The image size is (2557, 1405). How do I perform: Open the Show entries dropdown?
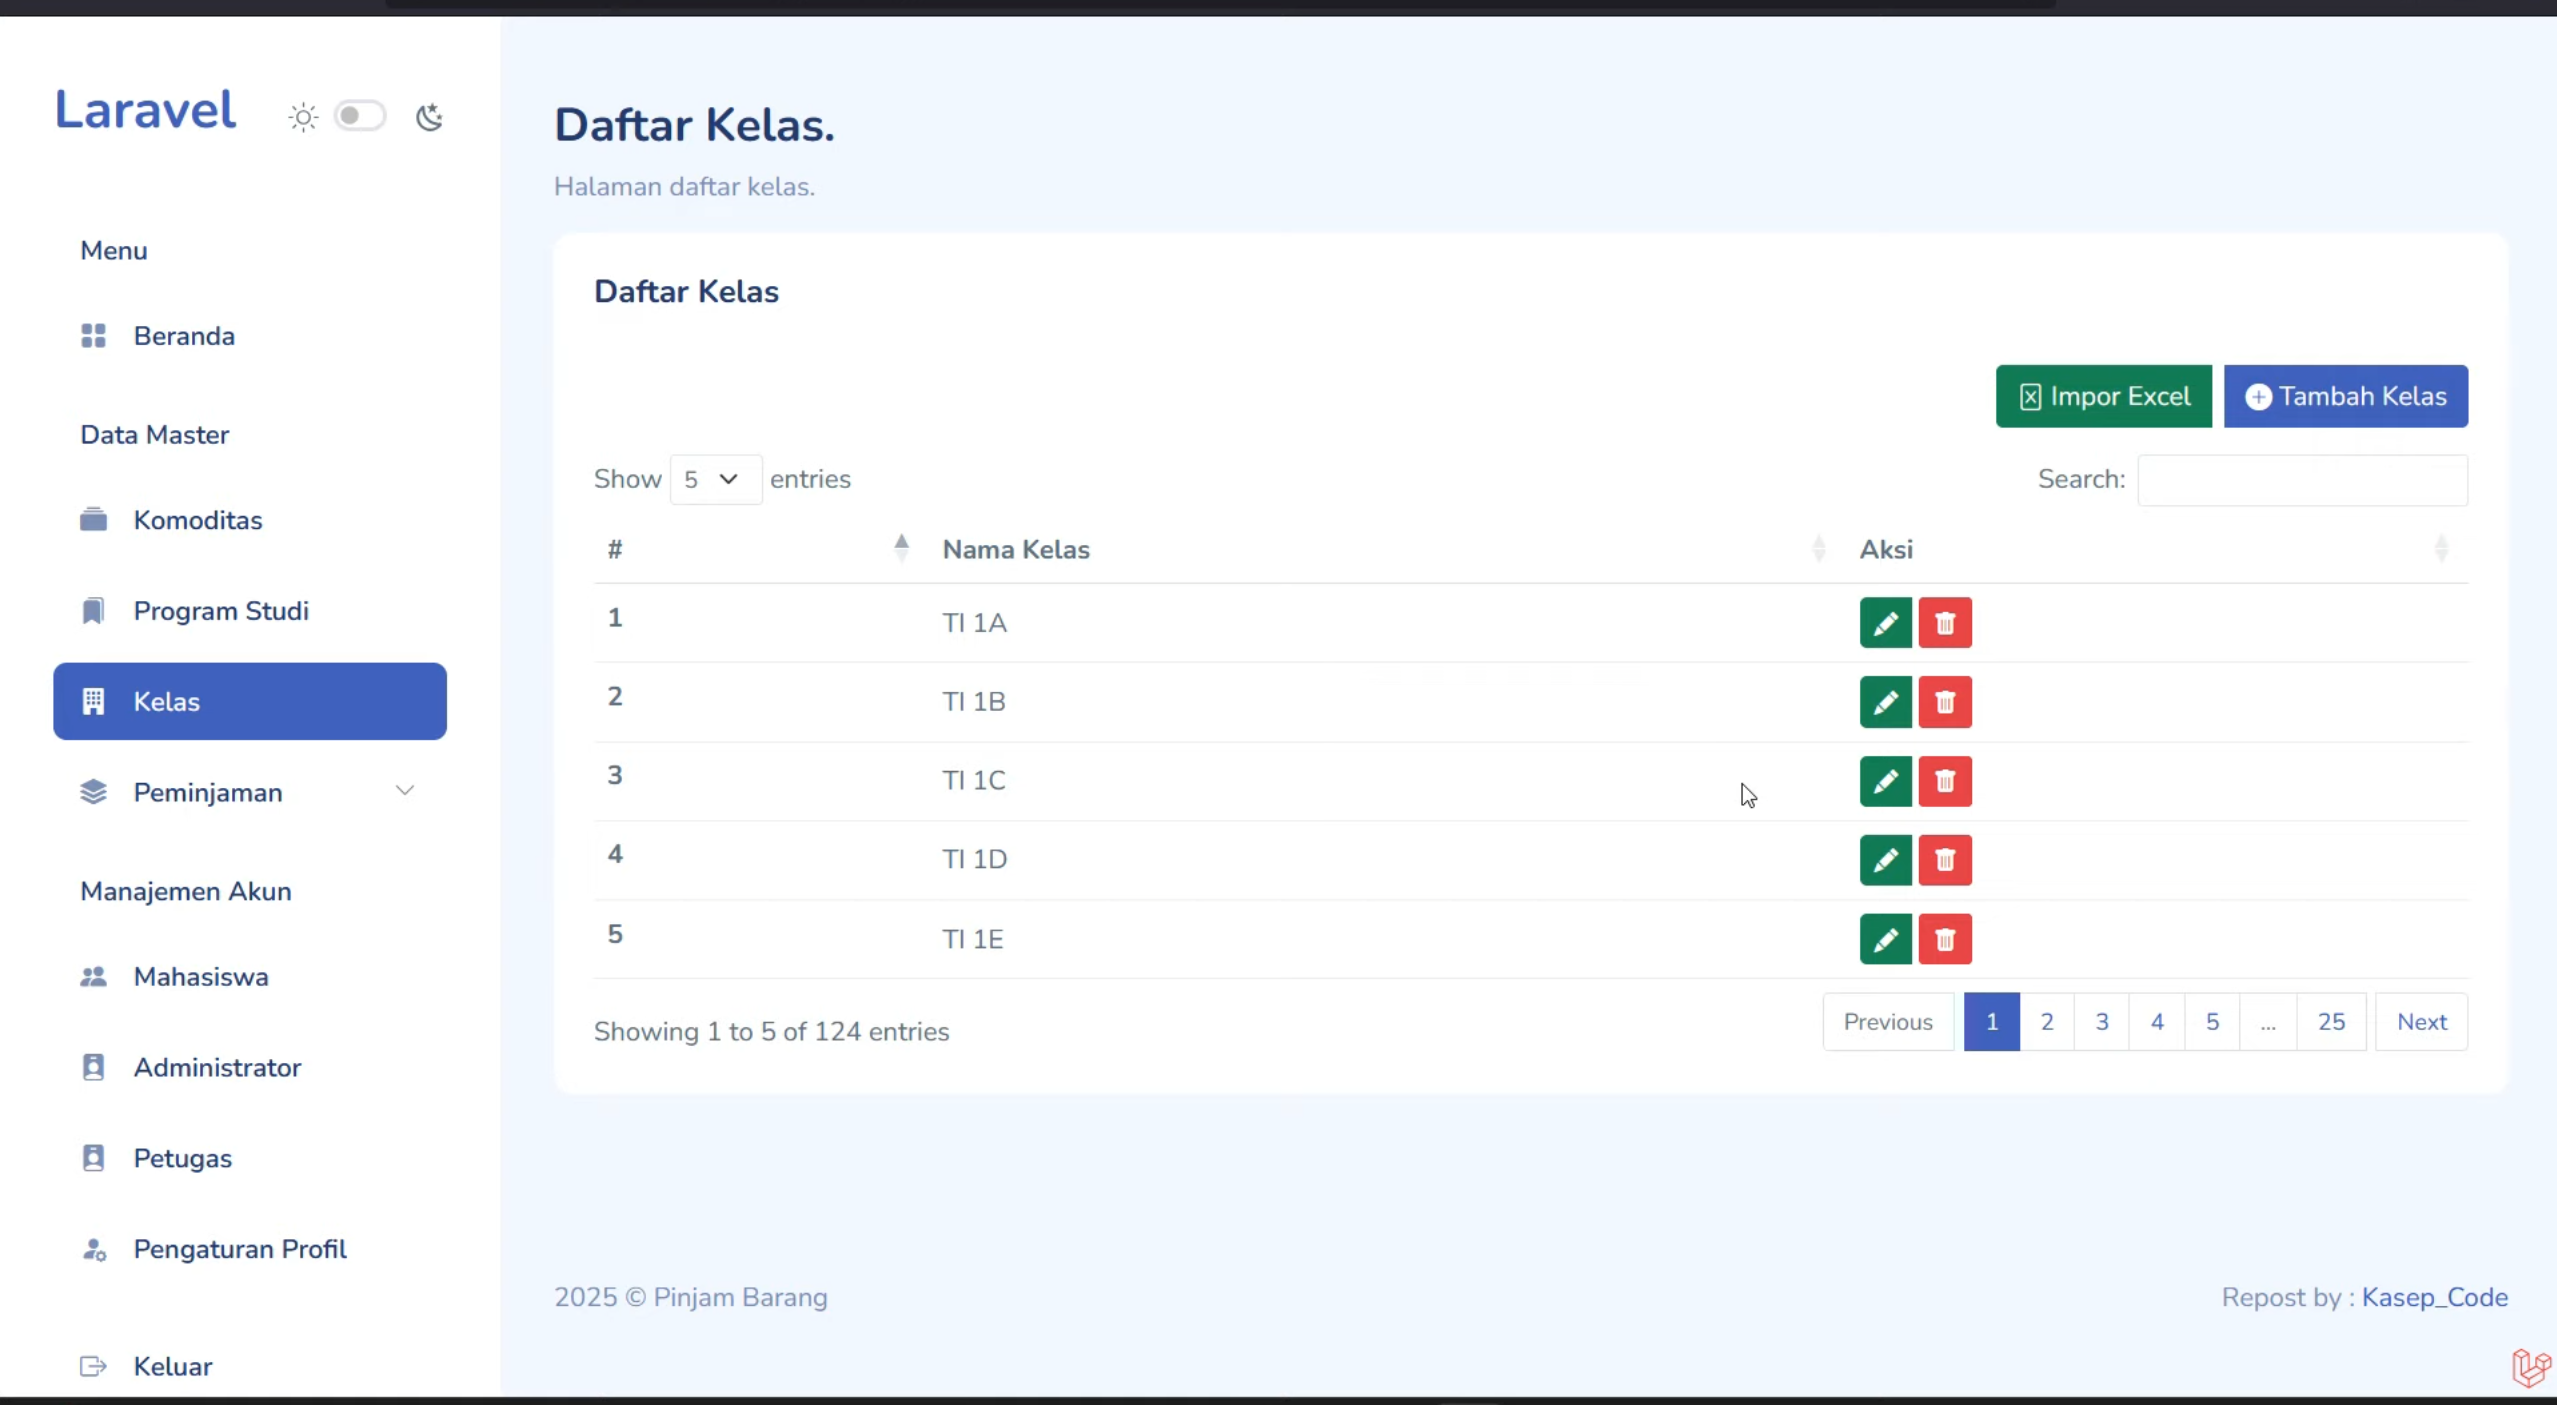pos(715,479)
